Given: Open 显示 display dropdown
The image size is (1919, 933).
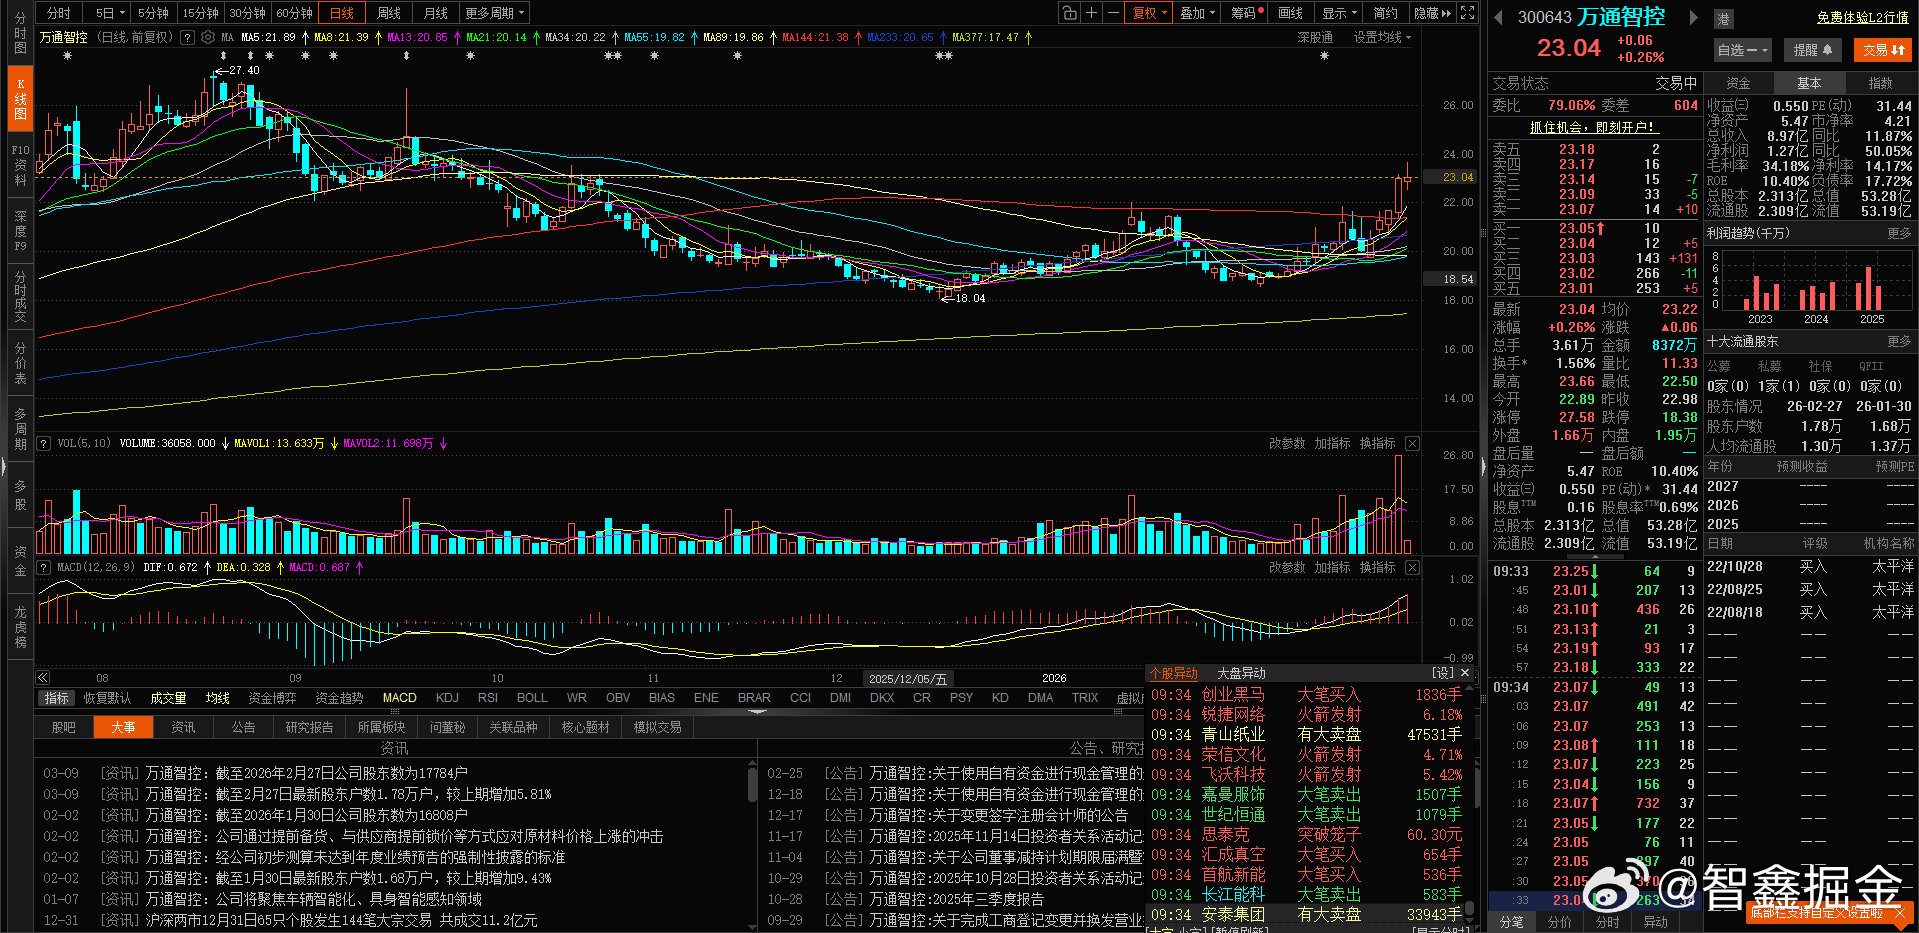Looking at the screenshot, I should 1340,13.
